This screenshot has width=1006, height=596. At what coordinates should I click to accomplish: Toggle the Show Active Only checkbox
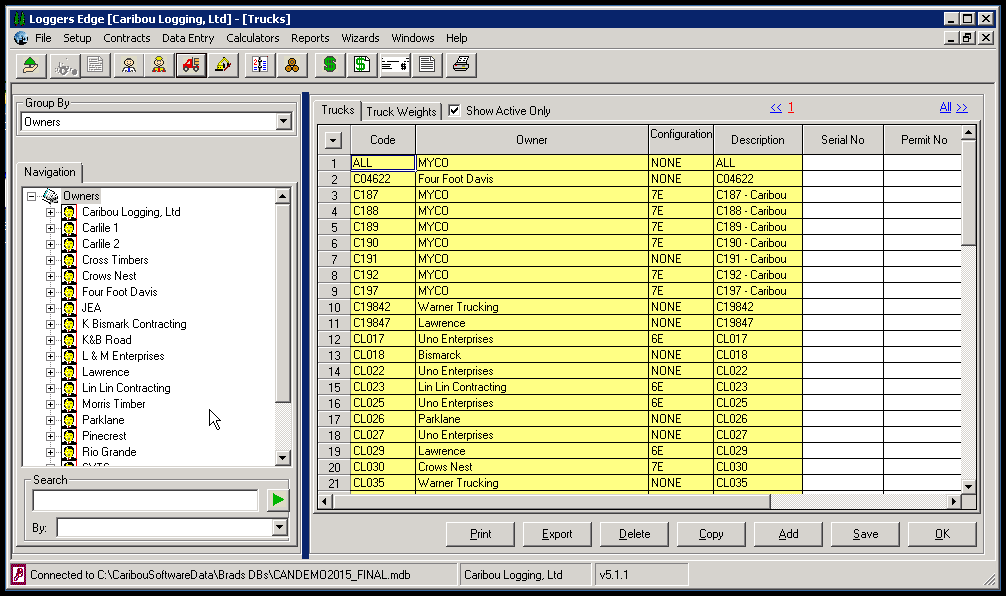click(454, 110)
